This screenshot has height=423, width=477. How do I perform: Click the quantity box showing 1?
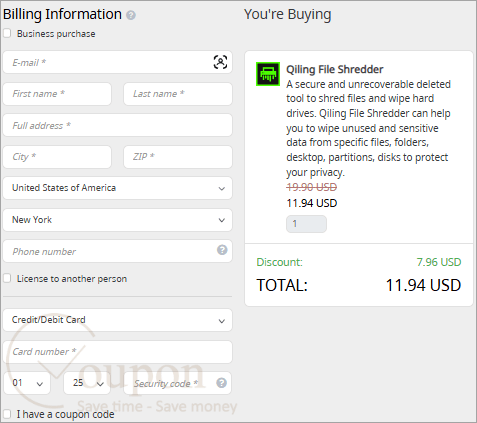tap(306, 224)
